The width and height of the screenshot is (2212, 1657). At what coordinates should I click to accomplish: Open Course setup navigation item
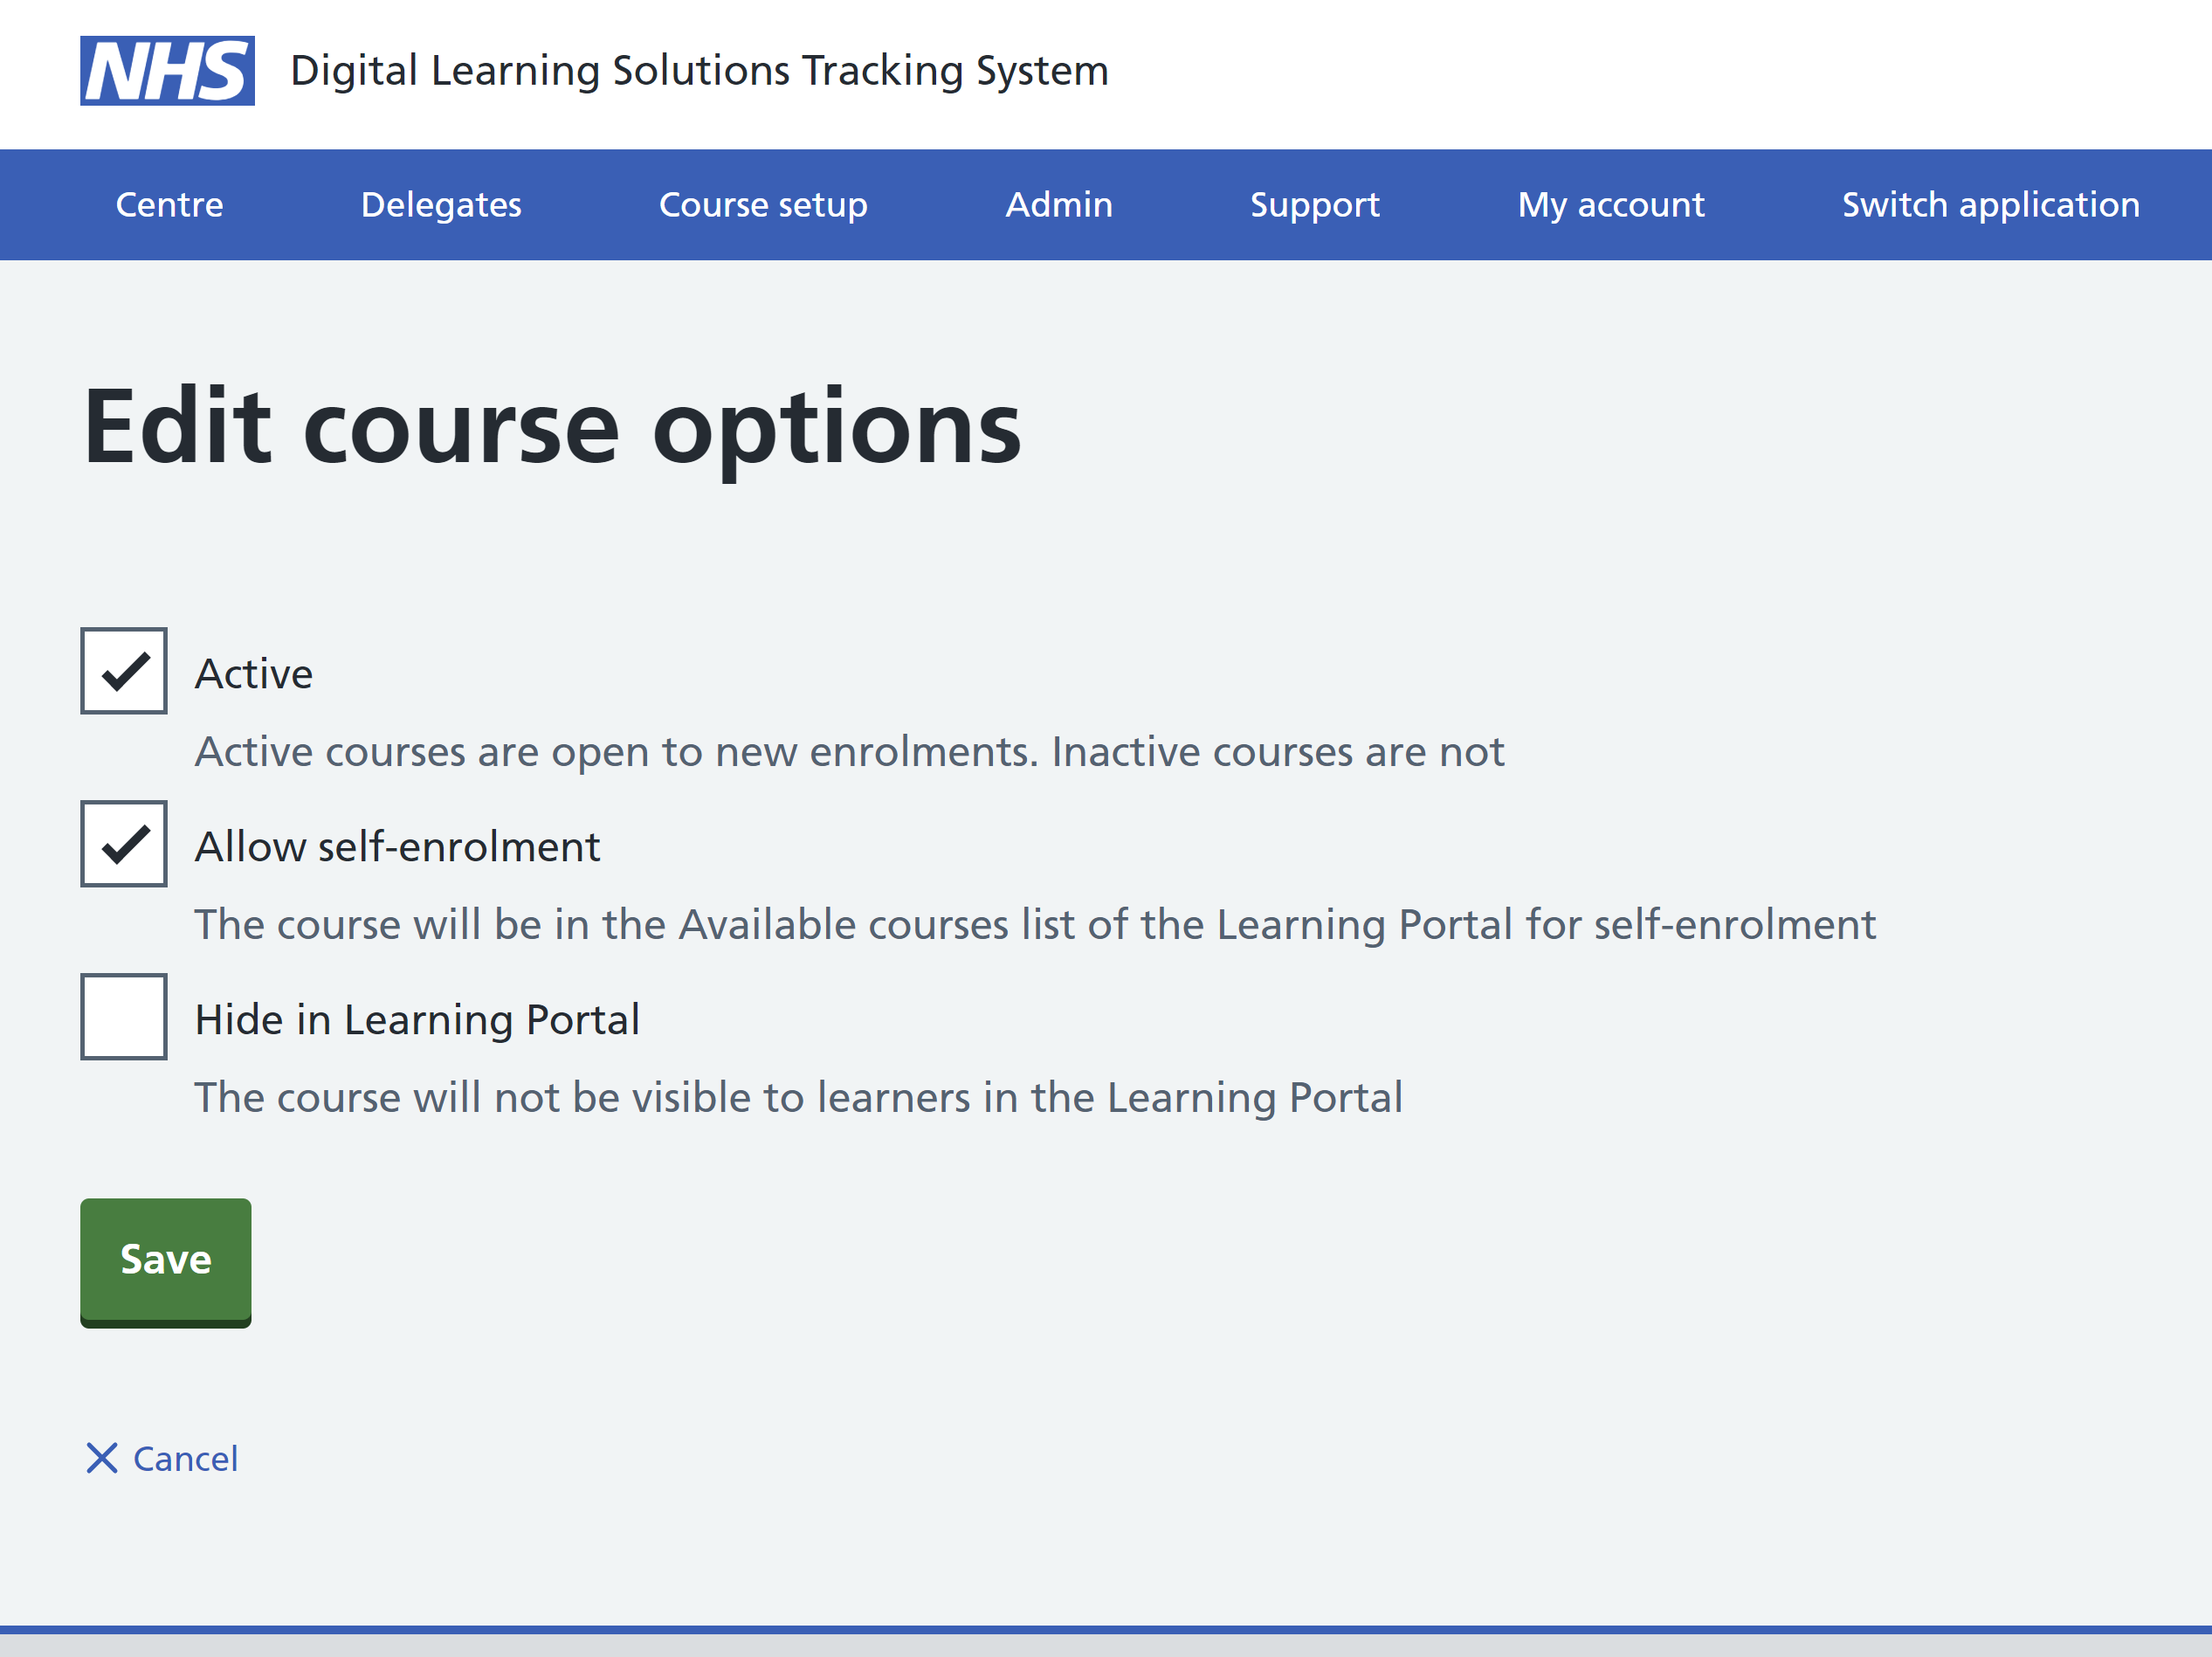pyautogui.click(x=763, y=205)
